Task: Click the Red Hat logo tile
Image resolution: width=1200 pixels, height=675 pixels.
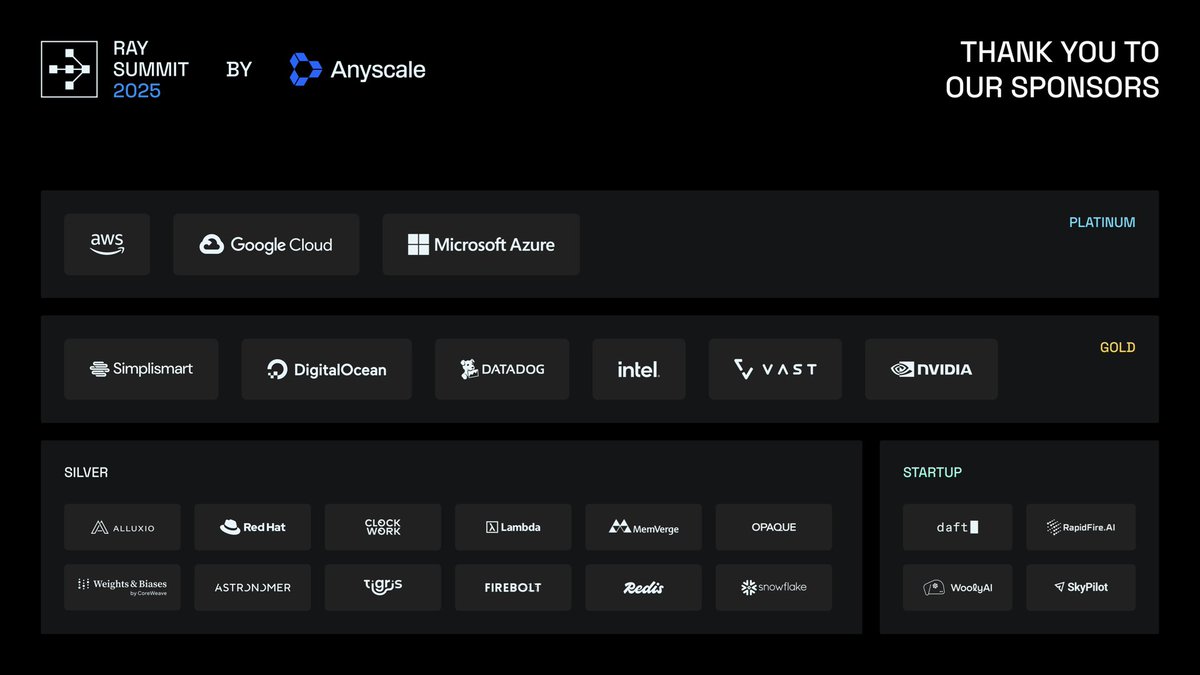Action: tap(253, 527)
